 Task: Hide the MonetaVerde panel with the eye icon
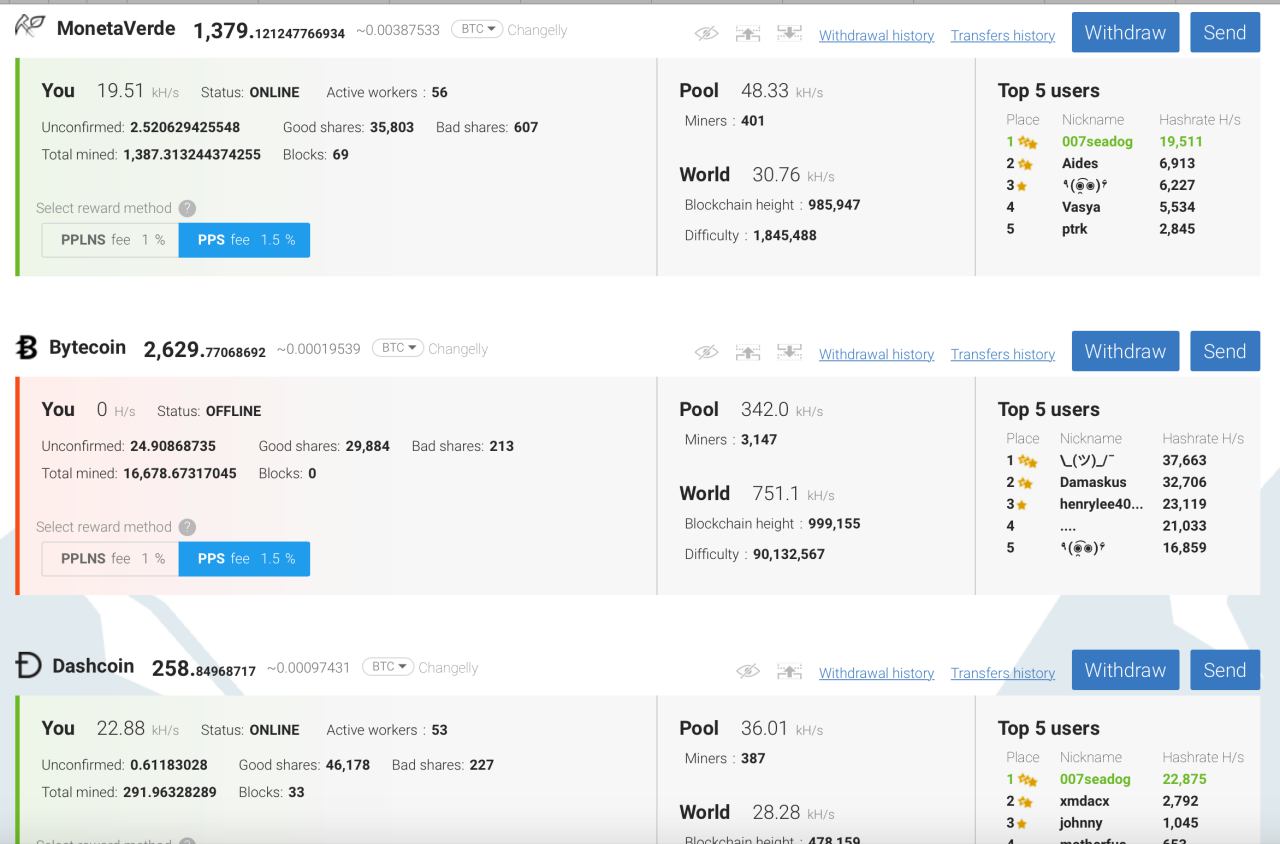click(706, 34)
